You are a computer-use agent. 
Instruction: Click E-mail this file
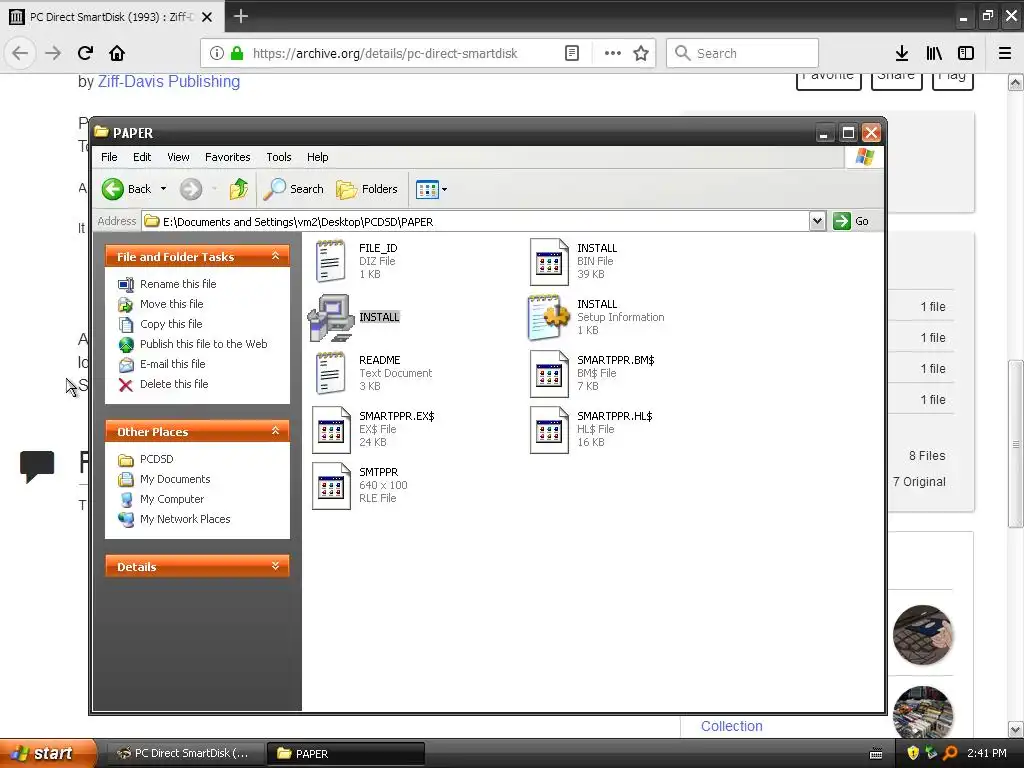pyautogui.click(x=172, y=364)
